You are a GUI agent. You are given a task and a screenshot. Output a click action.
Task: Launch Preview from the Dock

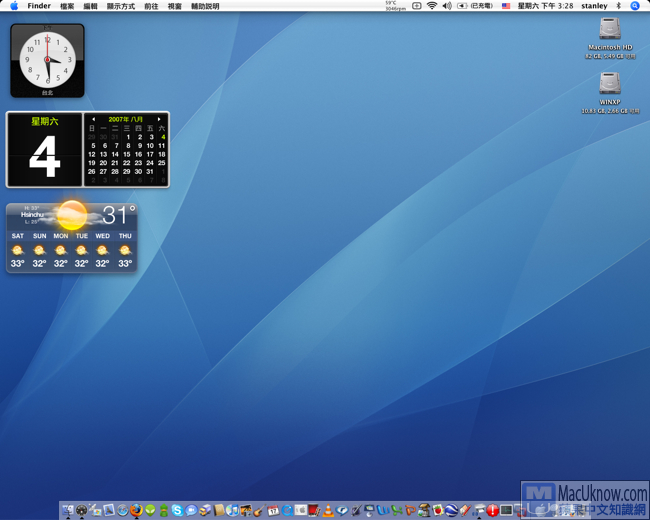(x=109, y=510)
